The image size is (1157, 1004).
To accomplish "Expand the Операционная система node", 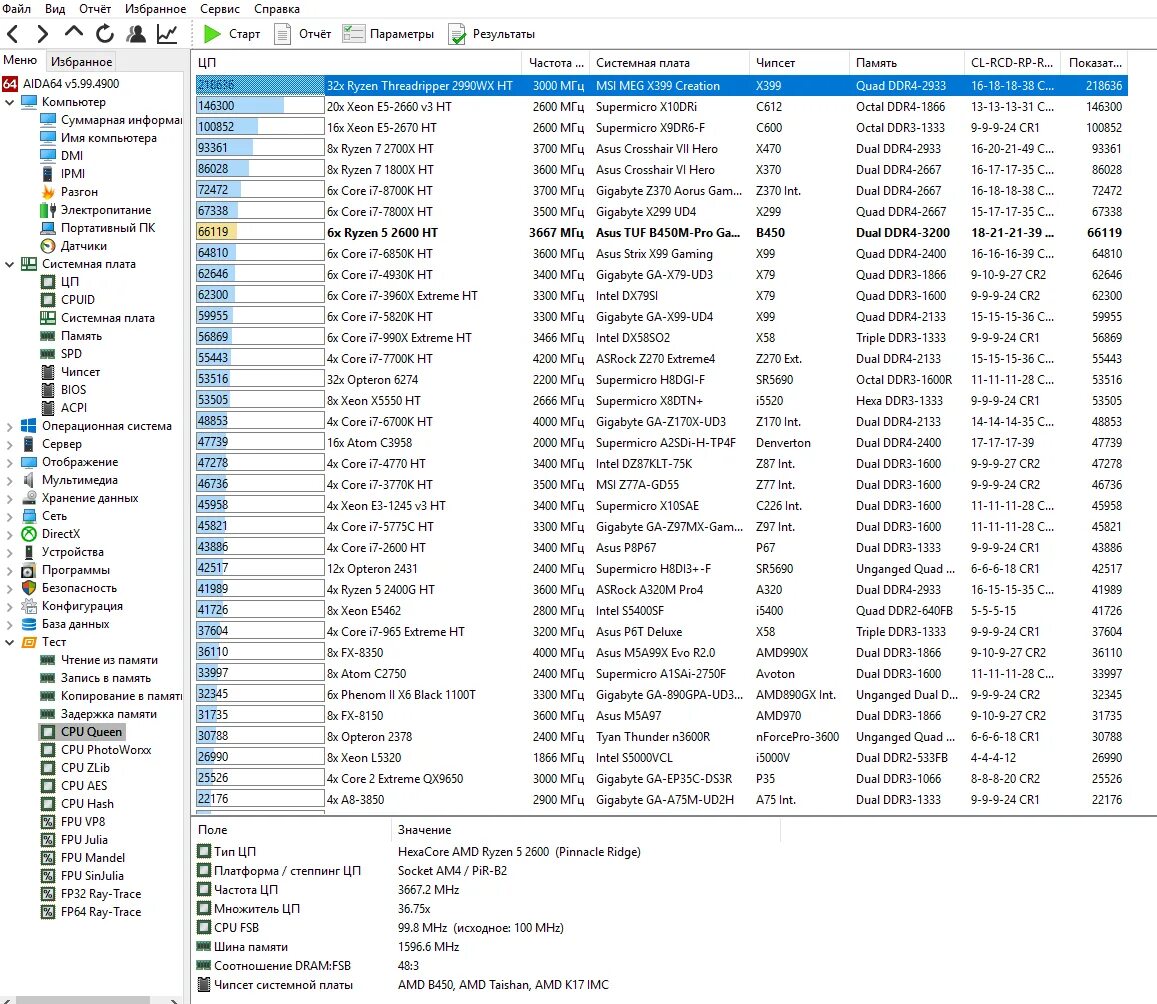I will coord(10,426).
